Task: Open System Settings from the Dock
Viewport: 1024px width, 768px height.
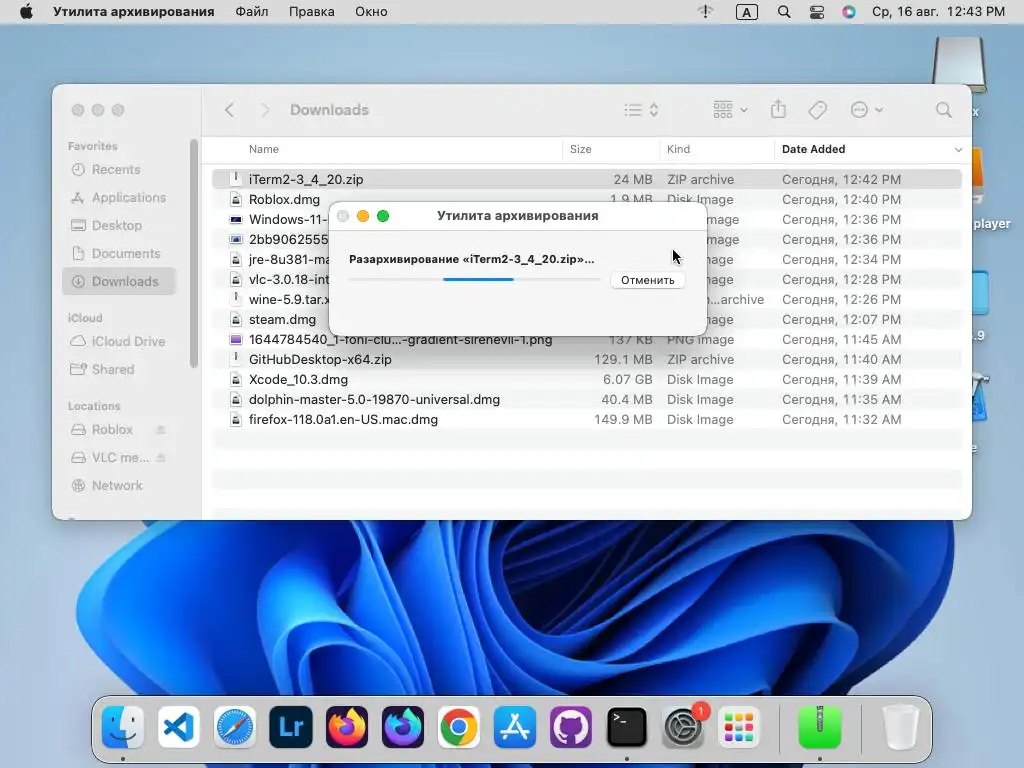Action: (x=682, y=726)
